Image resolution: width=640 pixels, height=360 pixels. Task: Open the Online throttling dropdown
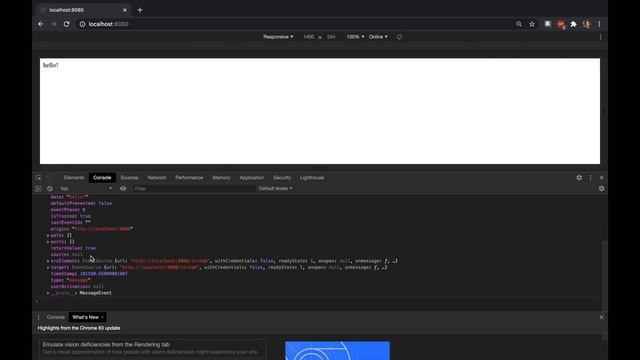click(x=378, y=37)
